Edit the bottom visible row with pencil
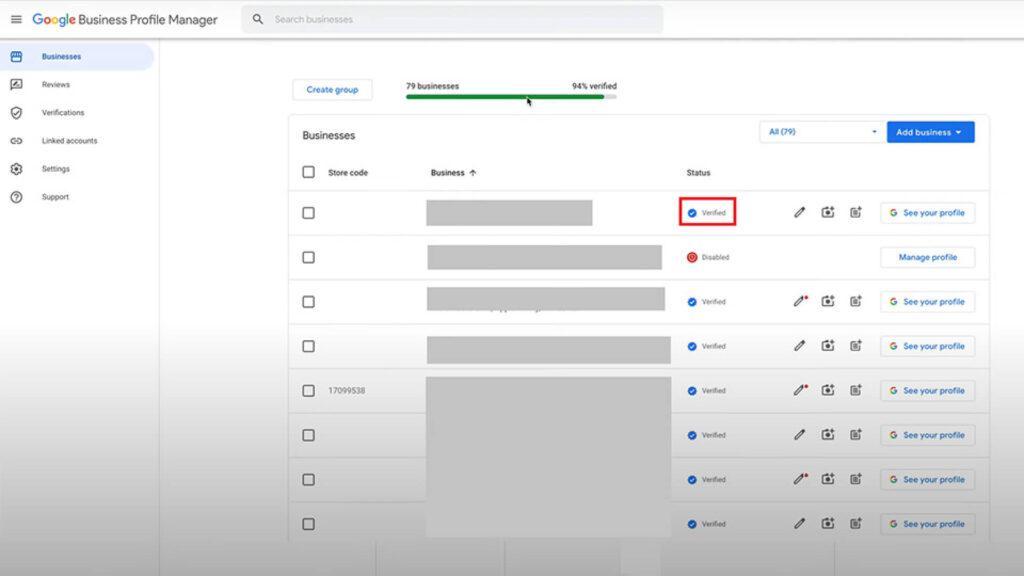This screenshot has width=1024, height=576. pos(799,523)
